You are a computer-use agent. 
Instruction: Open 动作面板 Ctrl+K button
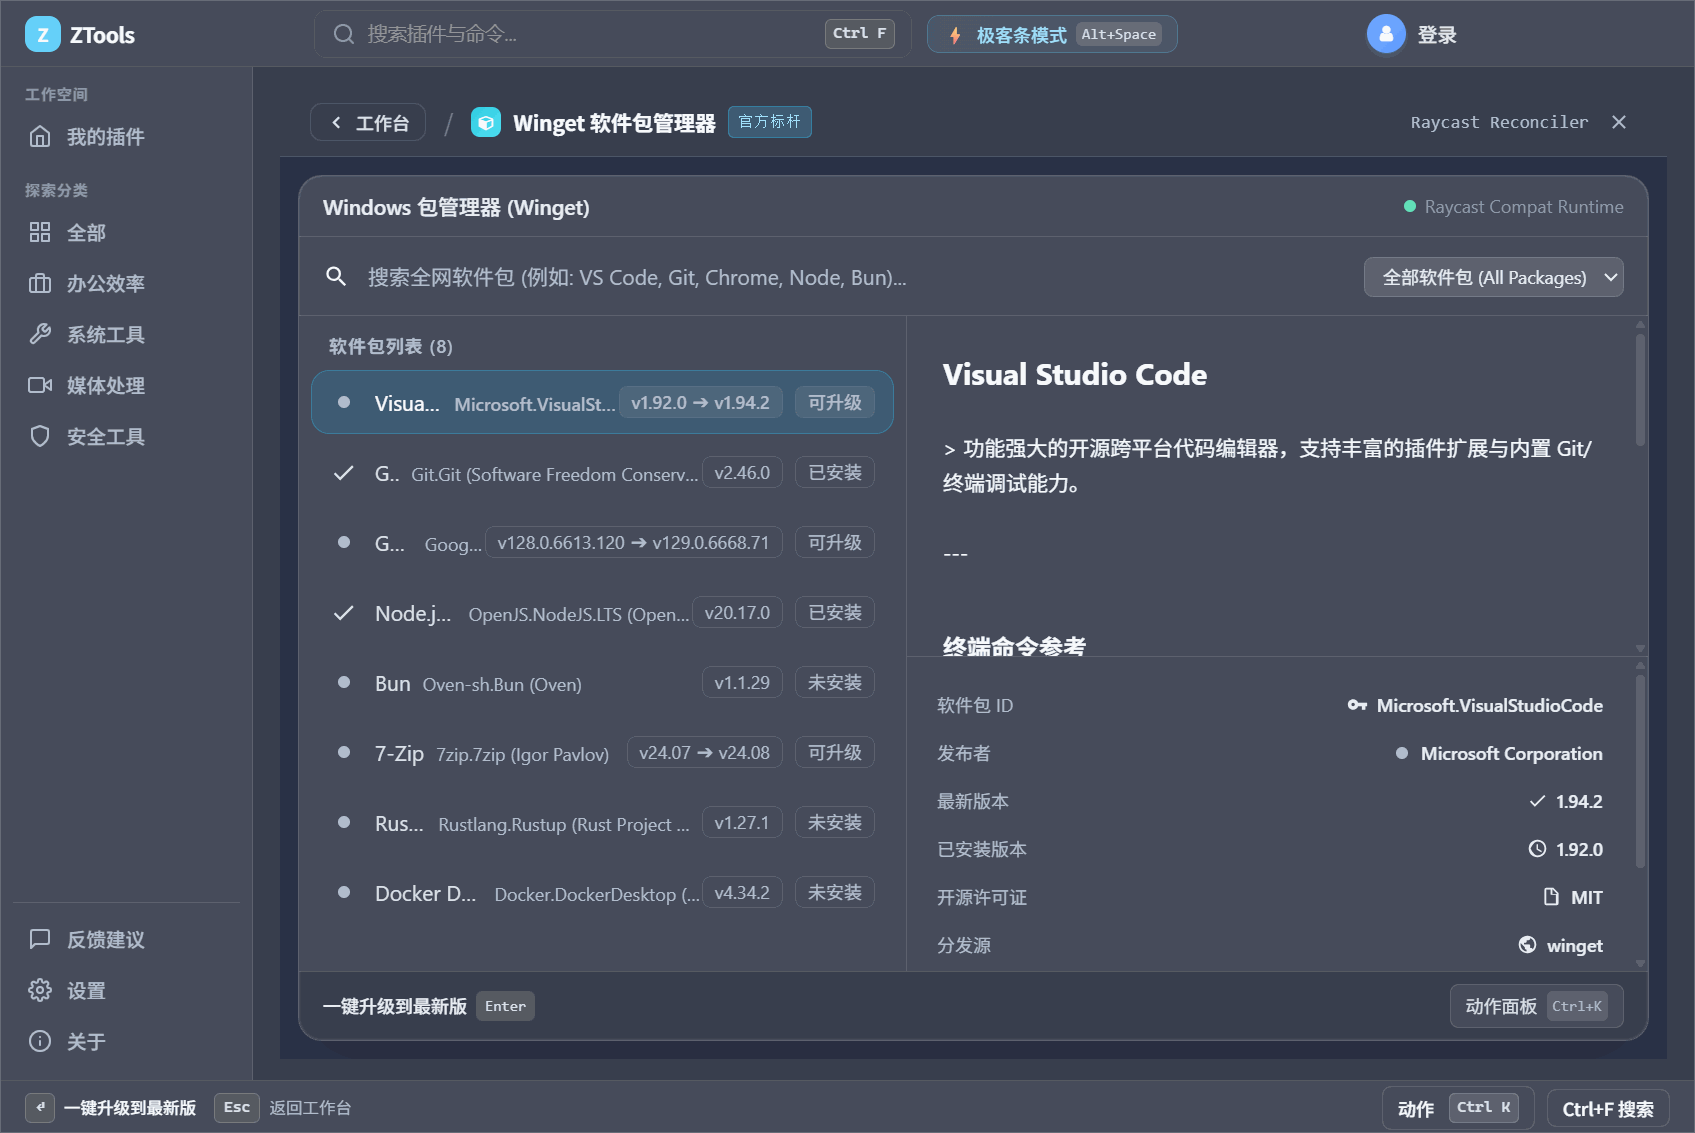[x=1537, y=1006]
